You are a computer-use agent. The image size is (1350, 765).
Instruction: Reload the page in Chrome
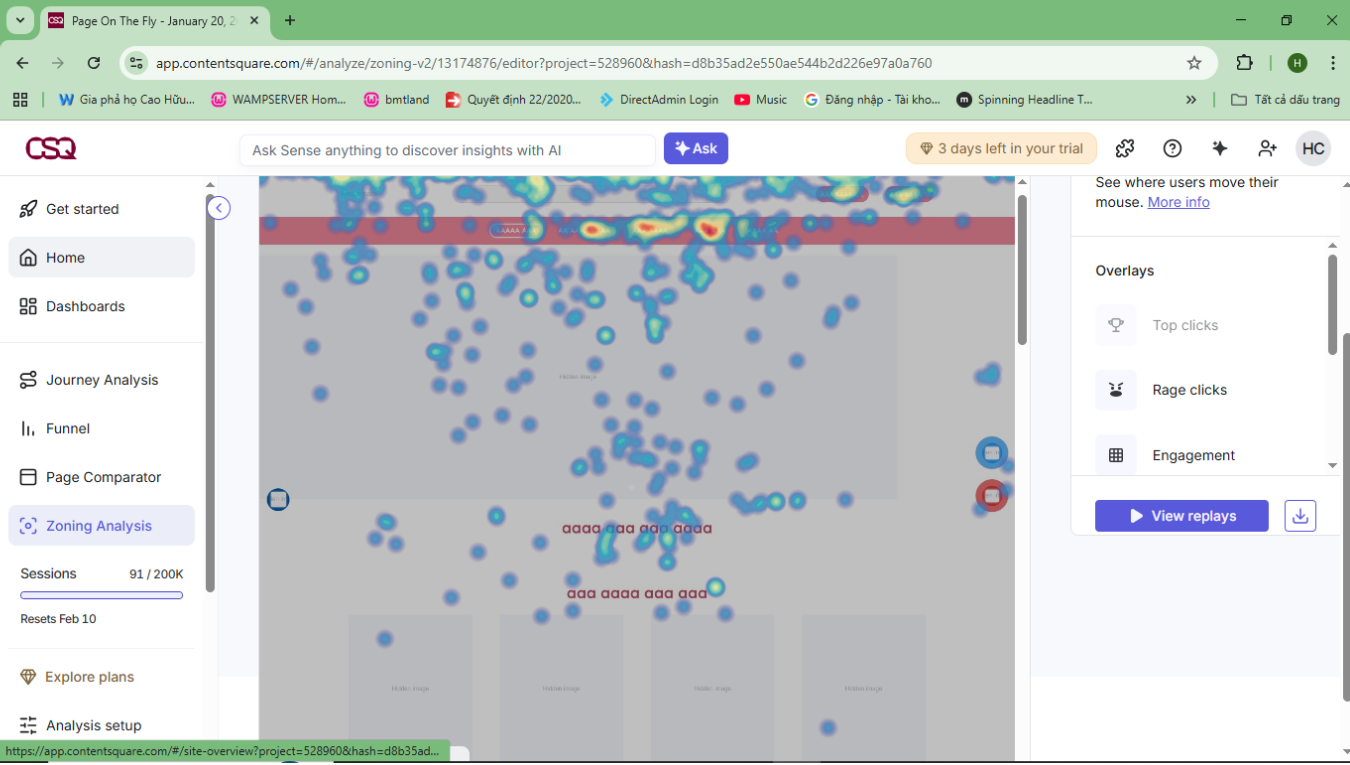(x=93, y=63)
